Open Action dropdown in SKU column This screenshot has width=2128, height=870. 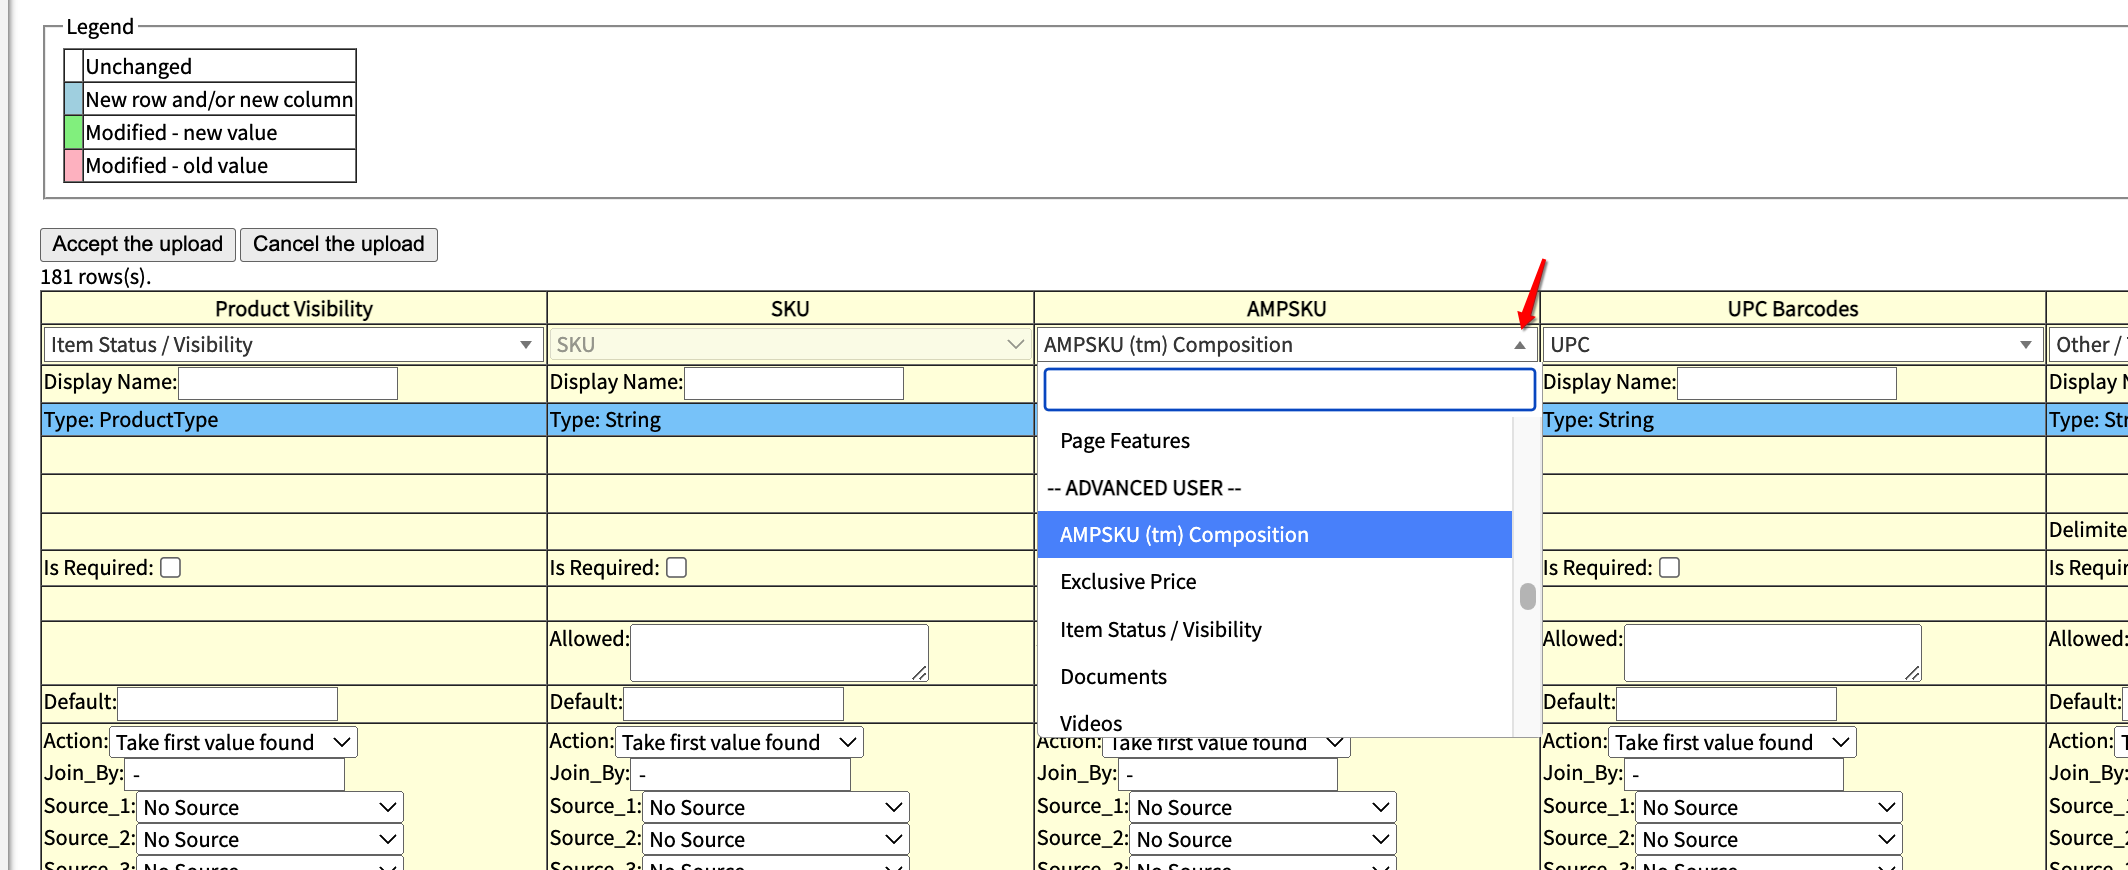(739, 742)
